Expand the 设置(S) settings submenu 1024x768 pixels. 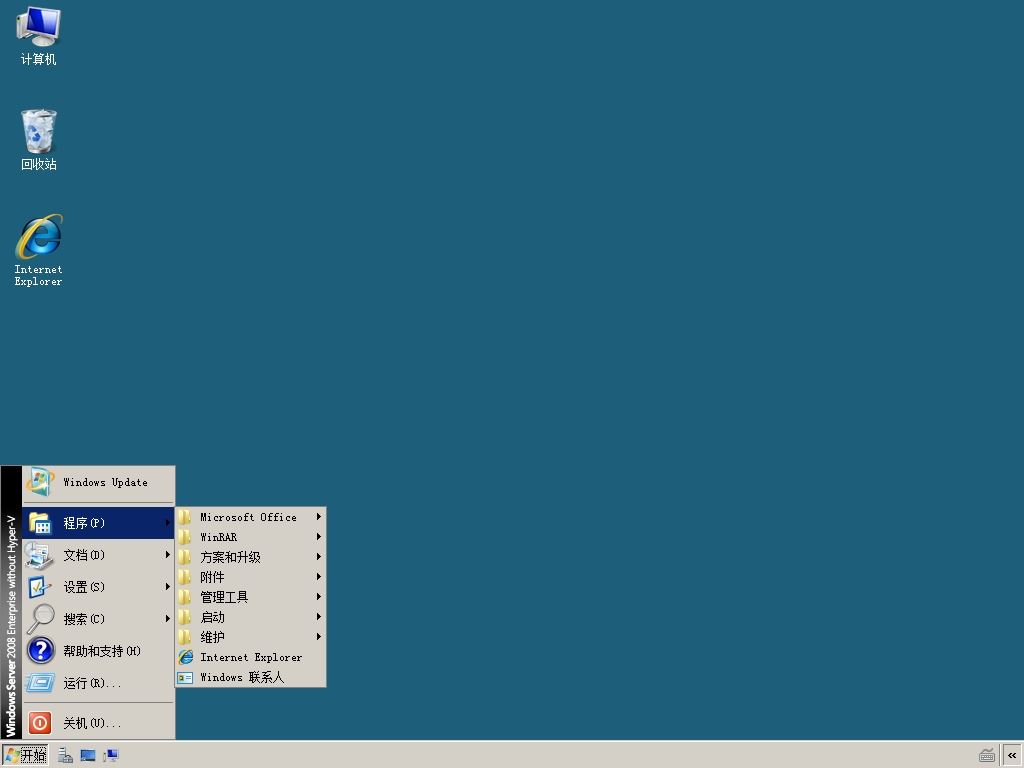99,587
